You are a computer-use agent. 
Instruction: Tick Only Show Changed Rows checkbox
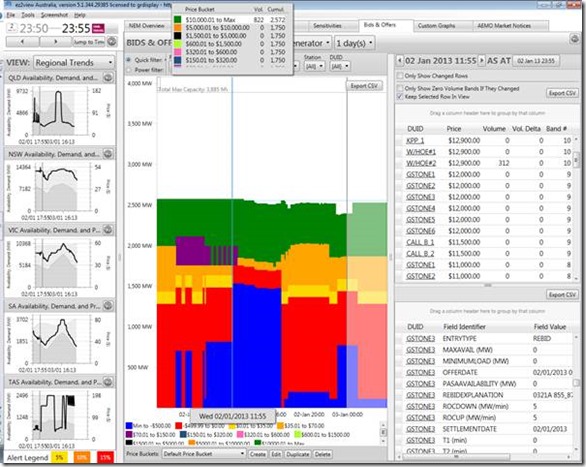click(x=400, y=76)
